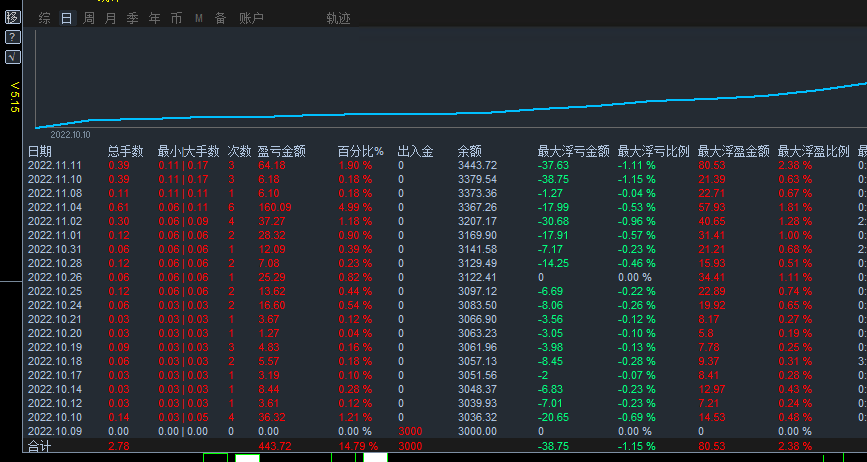Click the 最小|大手数 column header
The image size is (867, 462).
click(189, 151)
